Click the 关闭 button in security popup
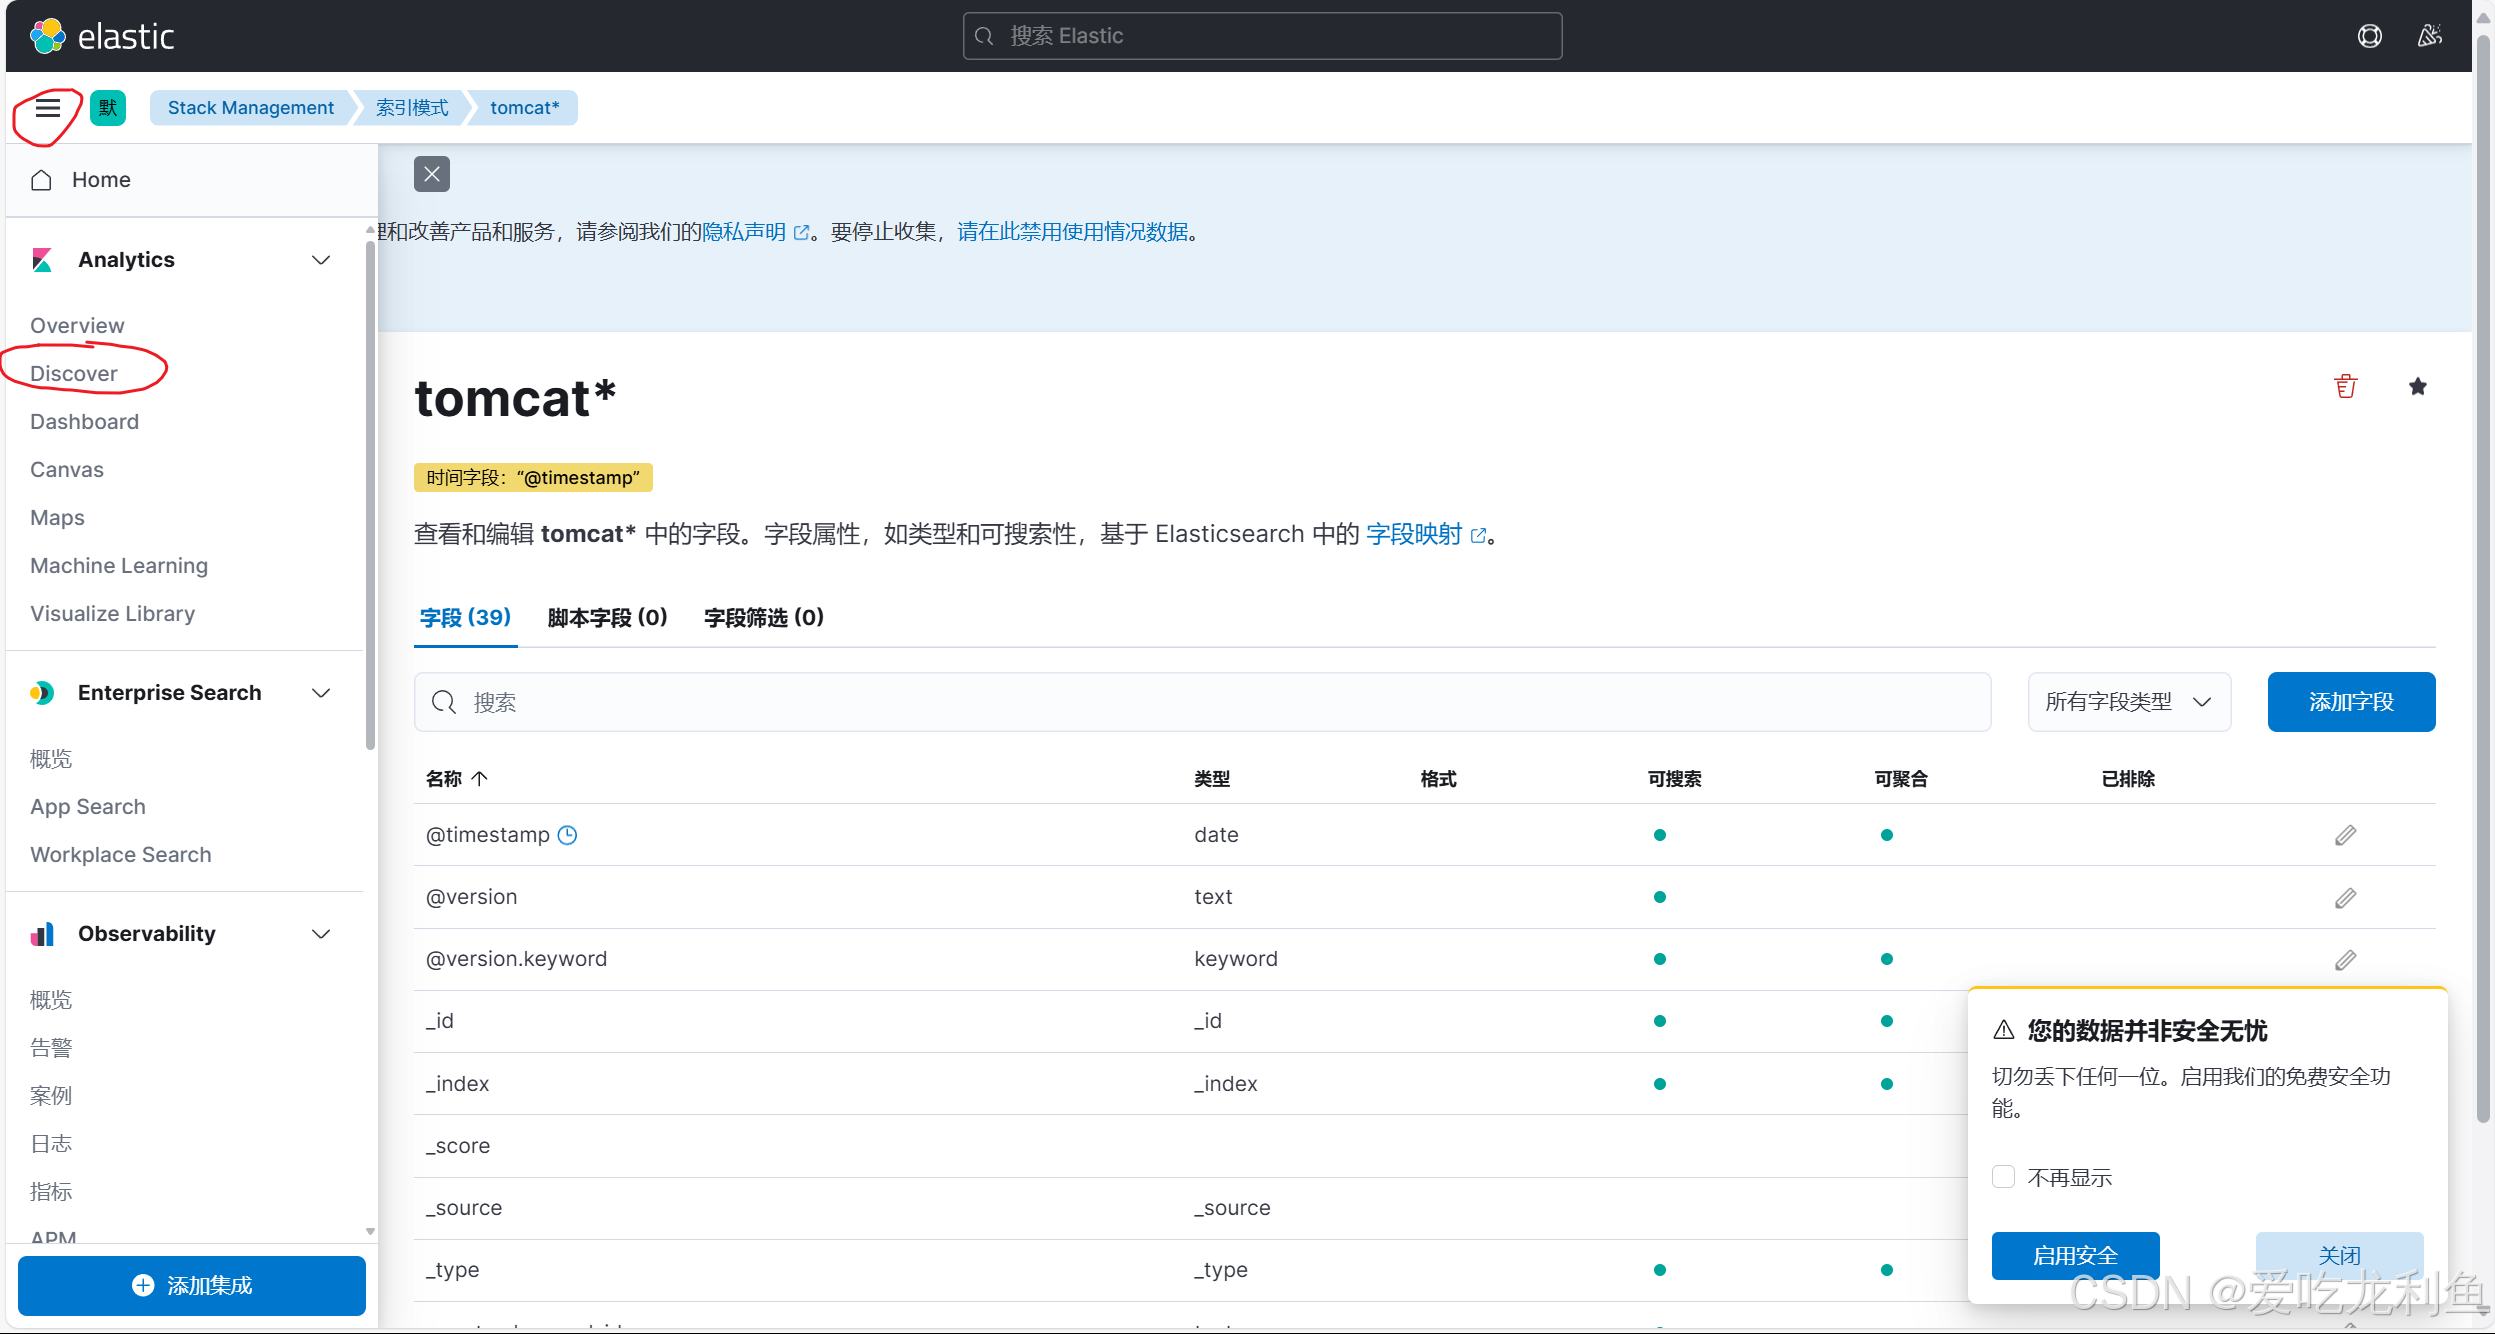The width and height of the screenshot is (2495, 1334). [2339, 1256]
